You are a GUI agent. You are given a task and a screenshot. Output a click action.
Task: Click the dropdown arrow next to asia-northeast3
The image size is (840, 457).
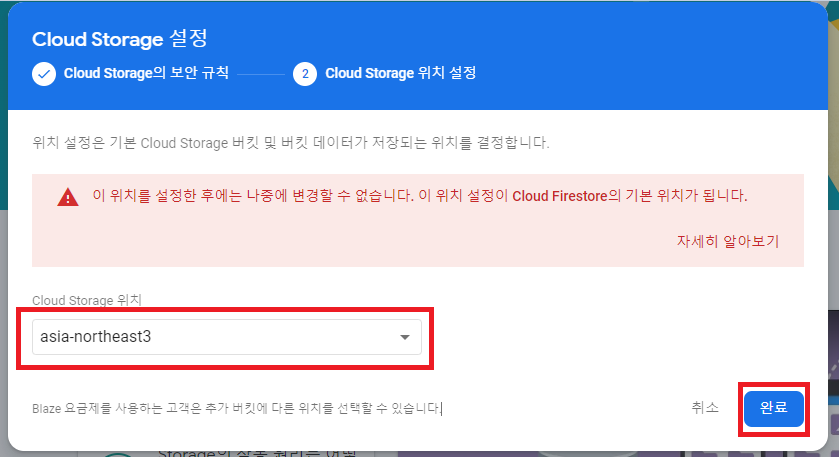tap(405, 337)
